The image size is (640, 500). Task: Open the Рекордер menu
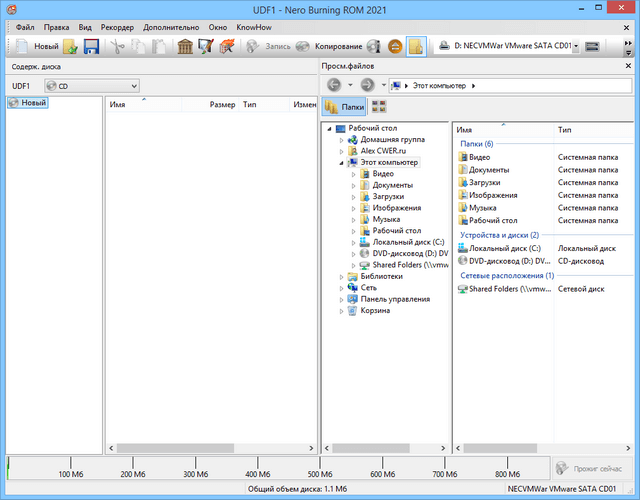(120, 26)
